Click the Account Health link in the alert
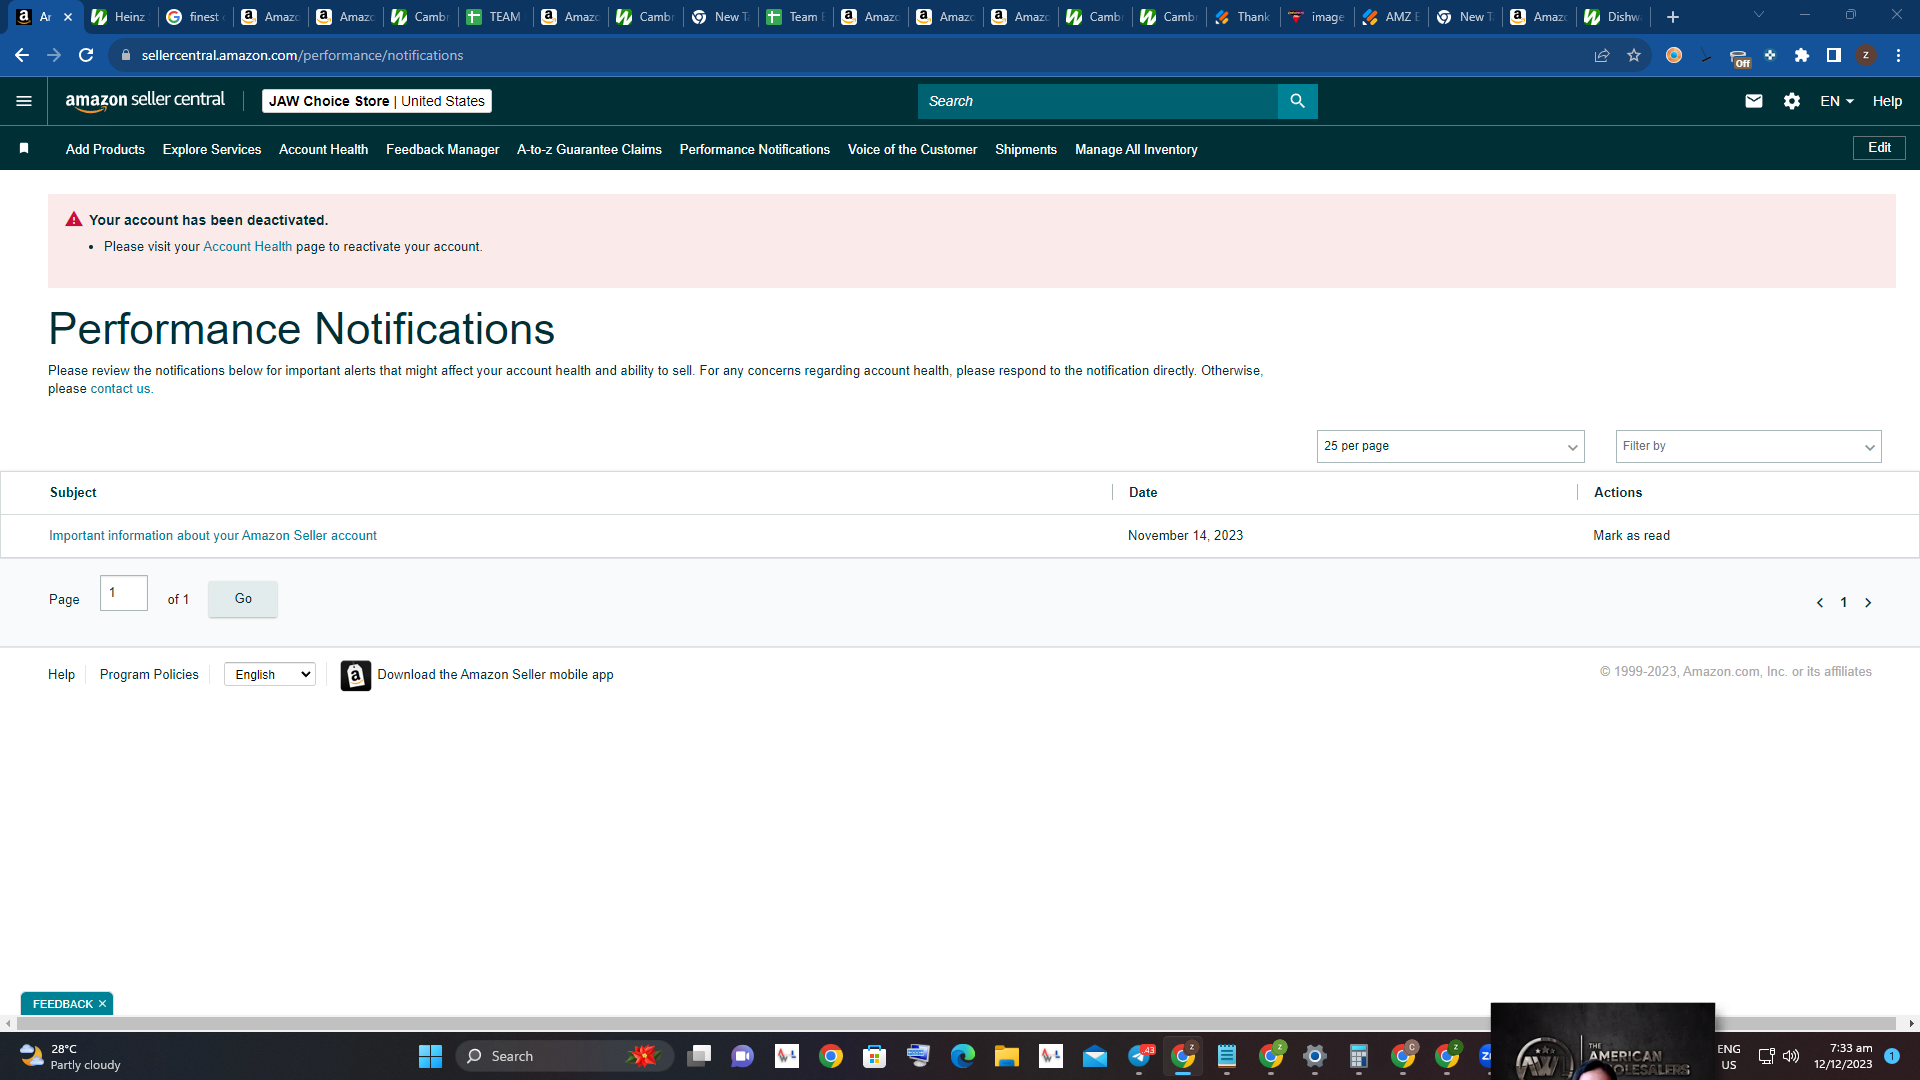Image resolution: width=1920 pixels, height=1080 pixels. (248, 247)
